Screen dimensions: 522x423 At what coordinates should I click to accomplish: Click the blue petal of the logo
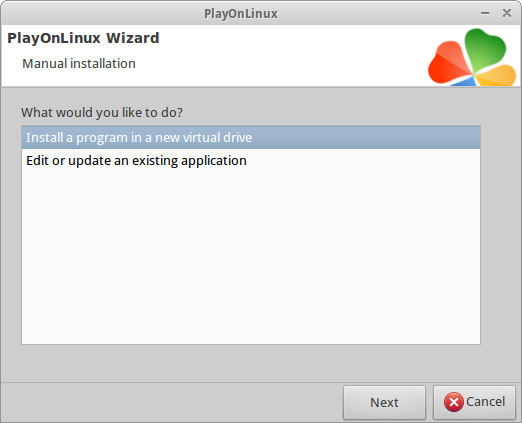[464, 81]
